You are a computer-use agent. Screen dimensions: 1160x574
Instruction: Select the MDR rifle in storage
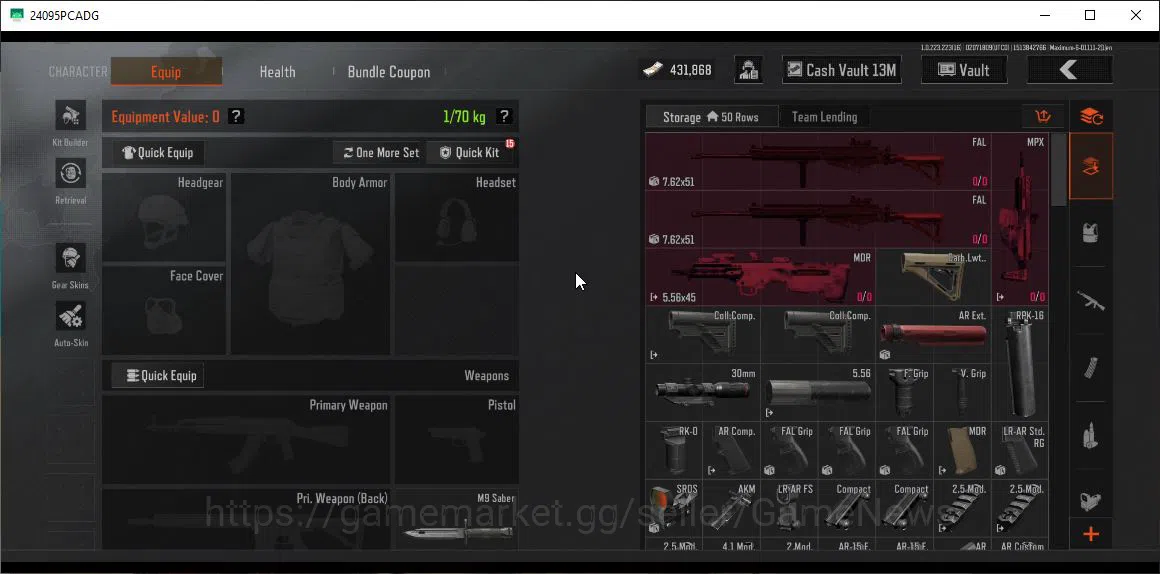tap(761, 277)
